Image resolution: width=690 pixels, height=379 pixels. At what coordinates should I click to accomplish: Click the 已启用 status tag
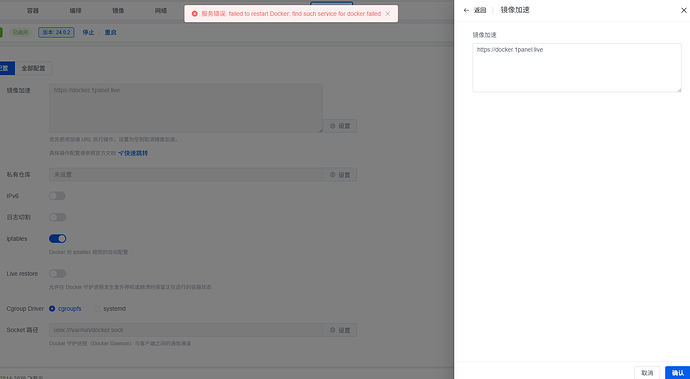[x=20, y=32]
